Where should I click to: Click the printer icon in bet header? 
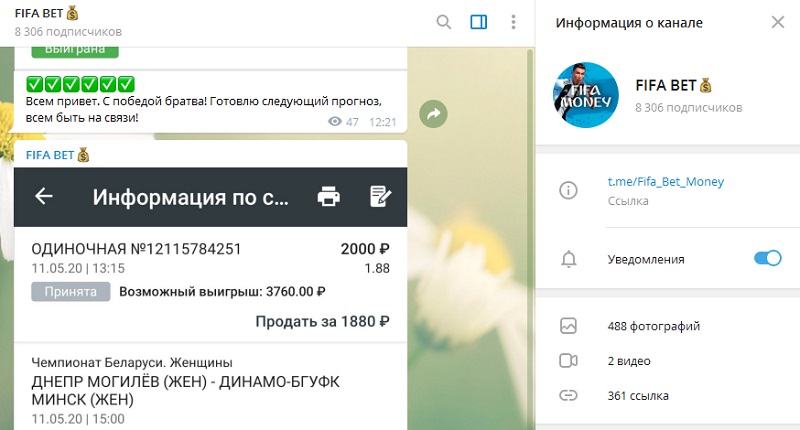(x=329, y=197)
